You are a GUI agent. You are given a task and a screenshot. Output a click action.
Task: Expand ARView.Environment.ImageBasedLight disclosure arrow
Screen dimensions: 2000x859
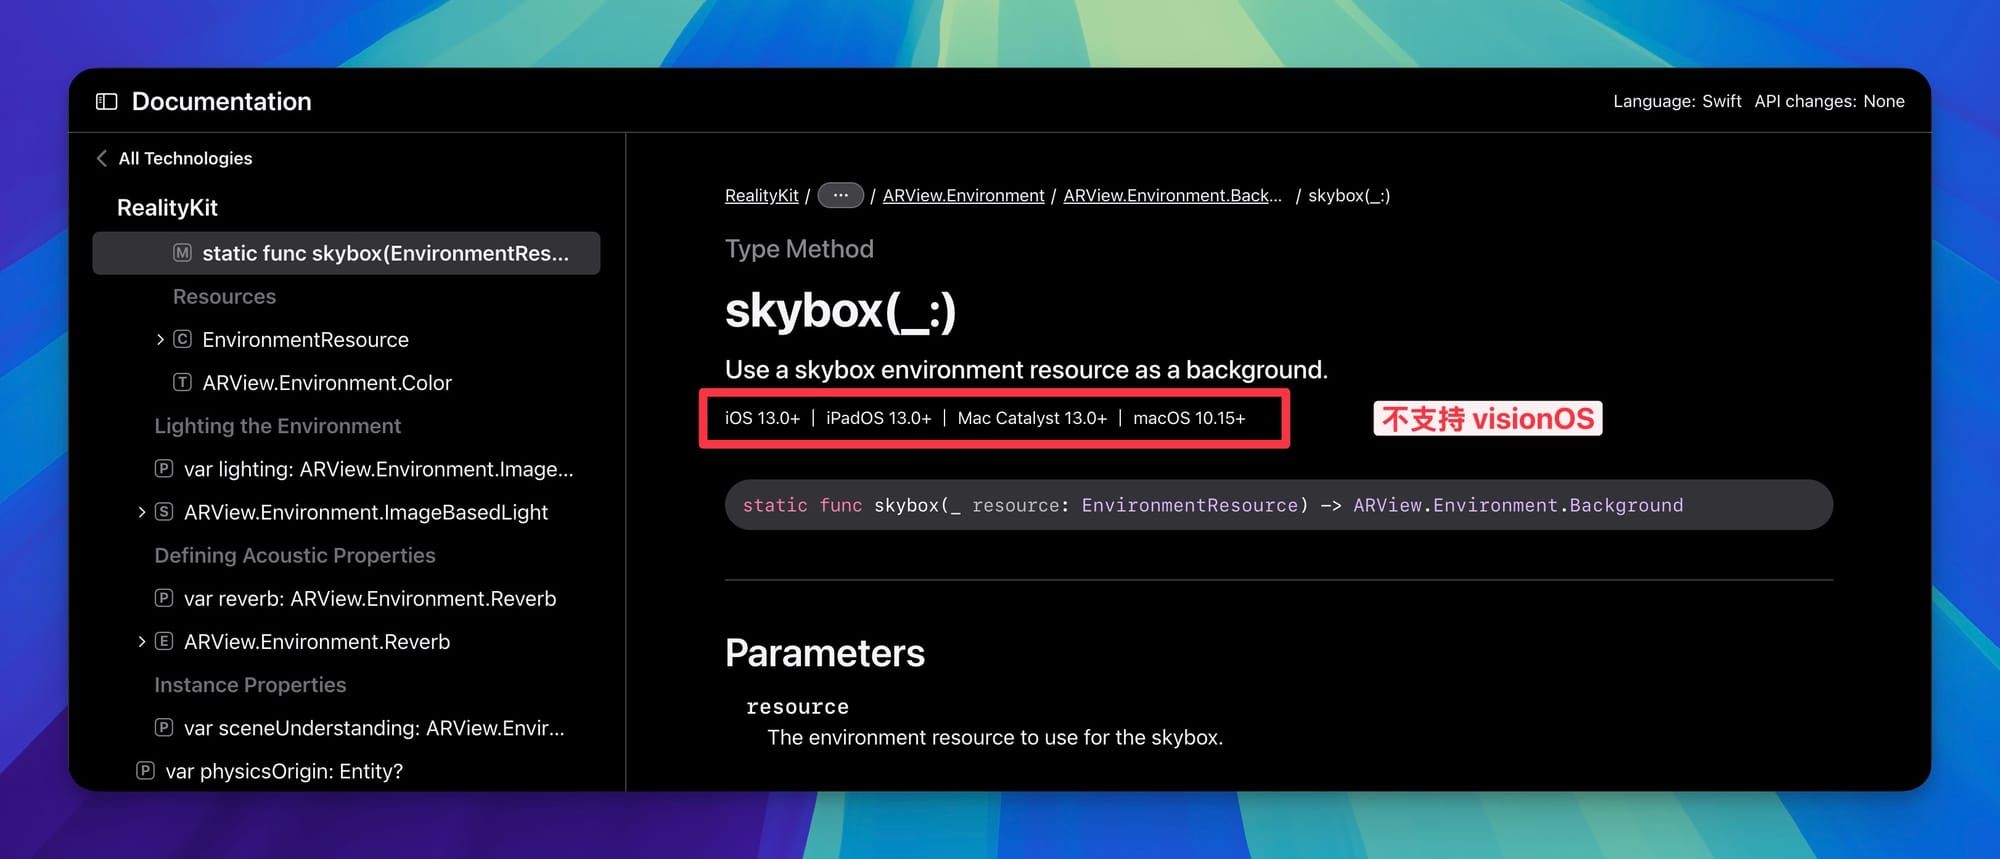click(x=141, y=512)
